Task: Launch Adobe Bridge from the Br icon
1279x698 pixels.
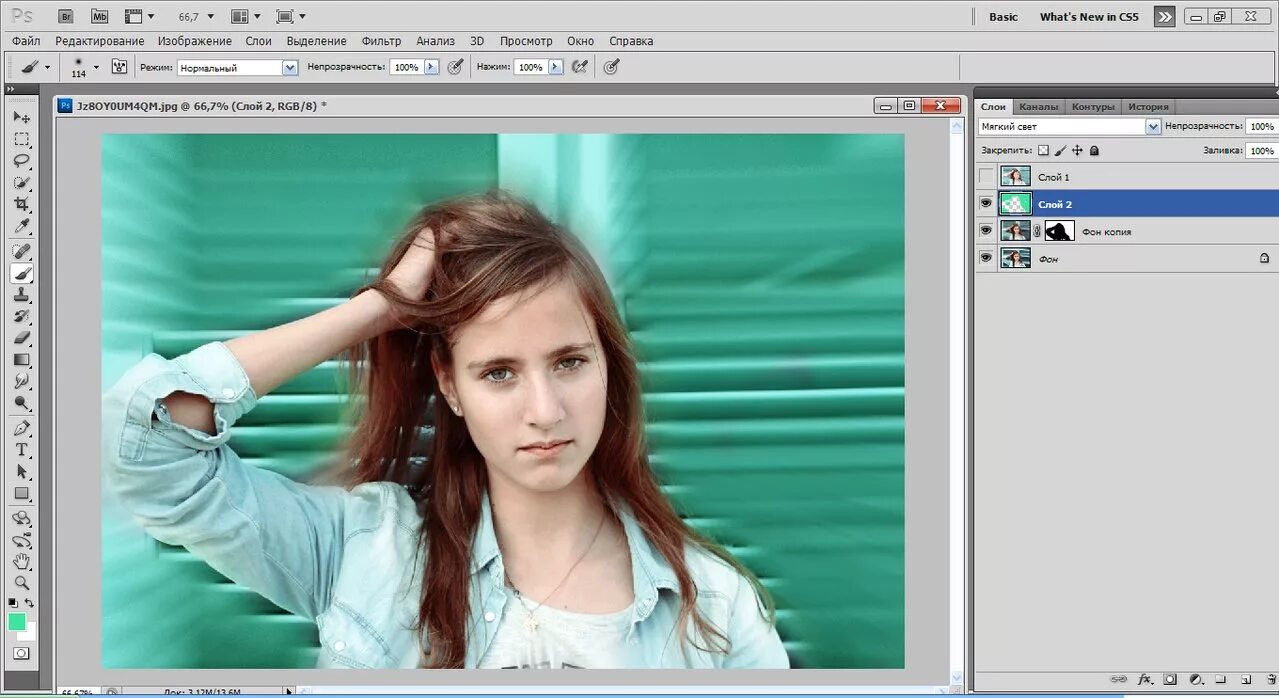Action: tap(66, 16)
